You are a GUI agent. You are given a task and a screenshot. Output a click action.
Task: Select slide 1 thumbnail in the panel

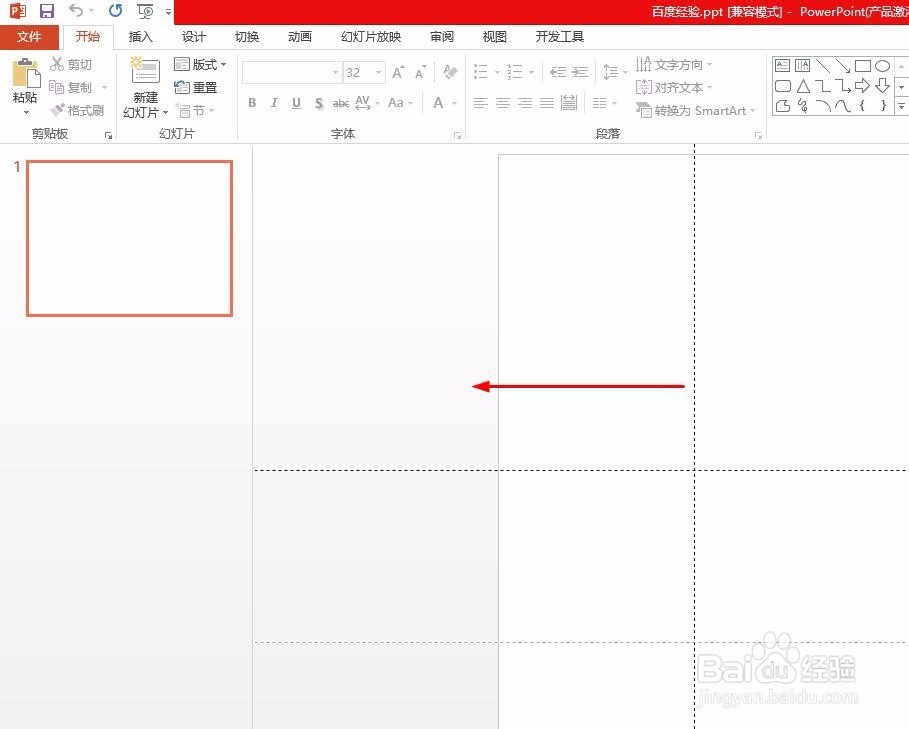[129, 237]
